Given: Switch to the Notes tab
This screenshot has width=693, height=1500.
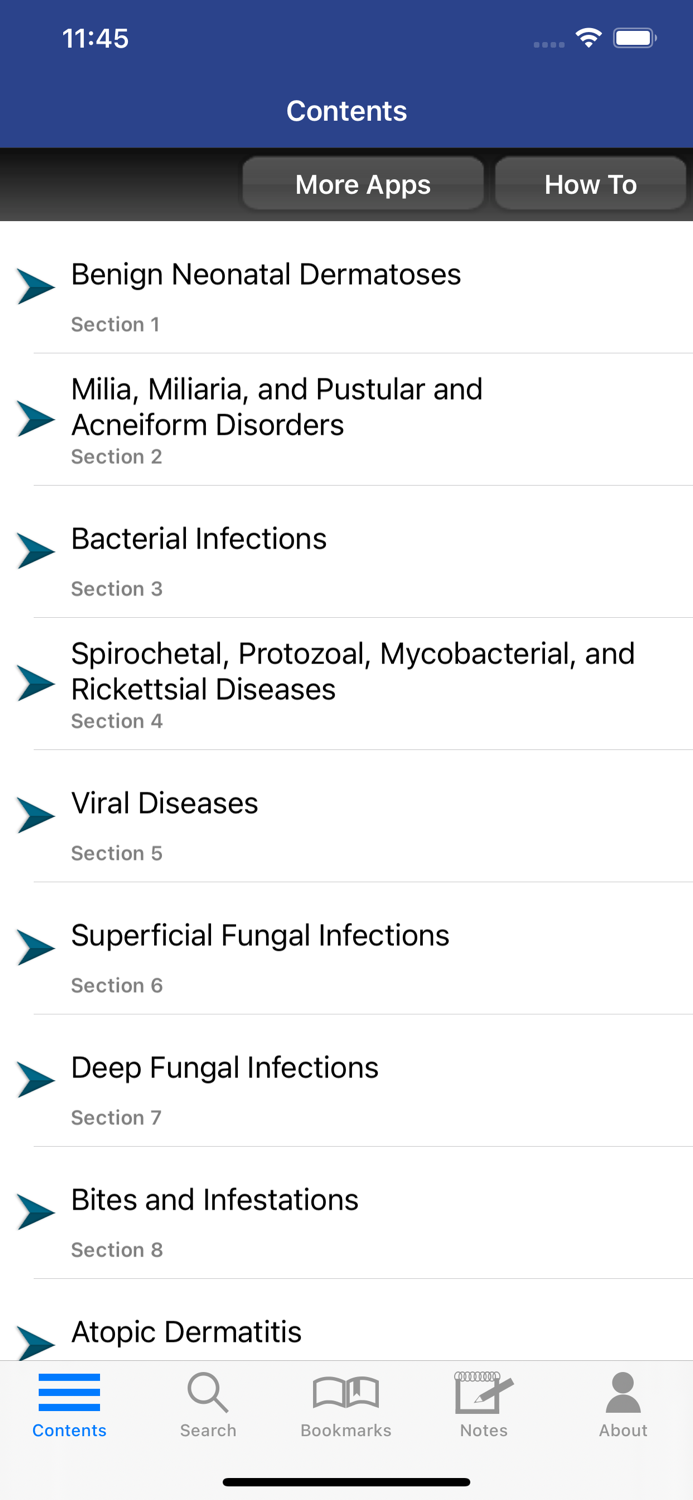Looking at the screenshot, I should (483, 1405).
